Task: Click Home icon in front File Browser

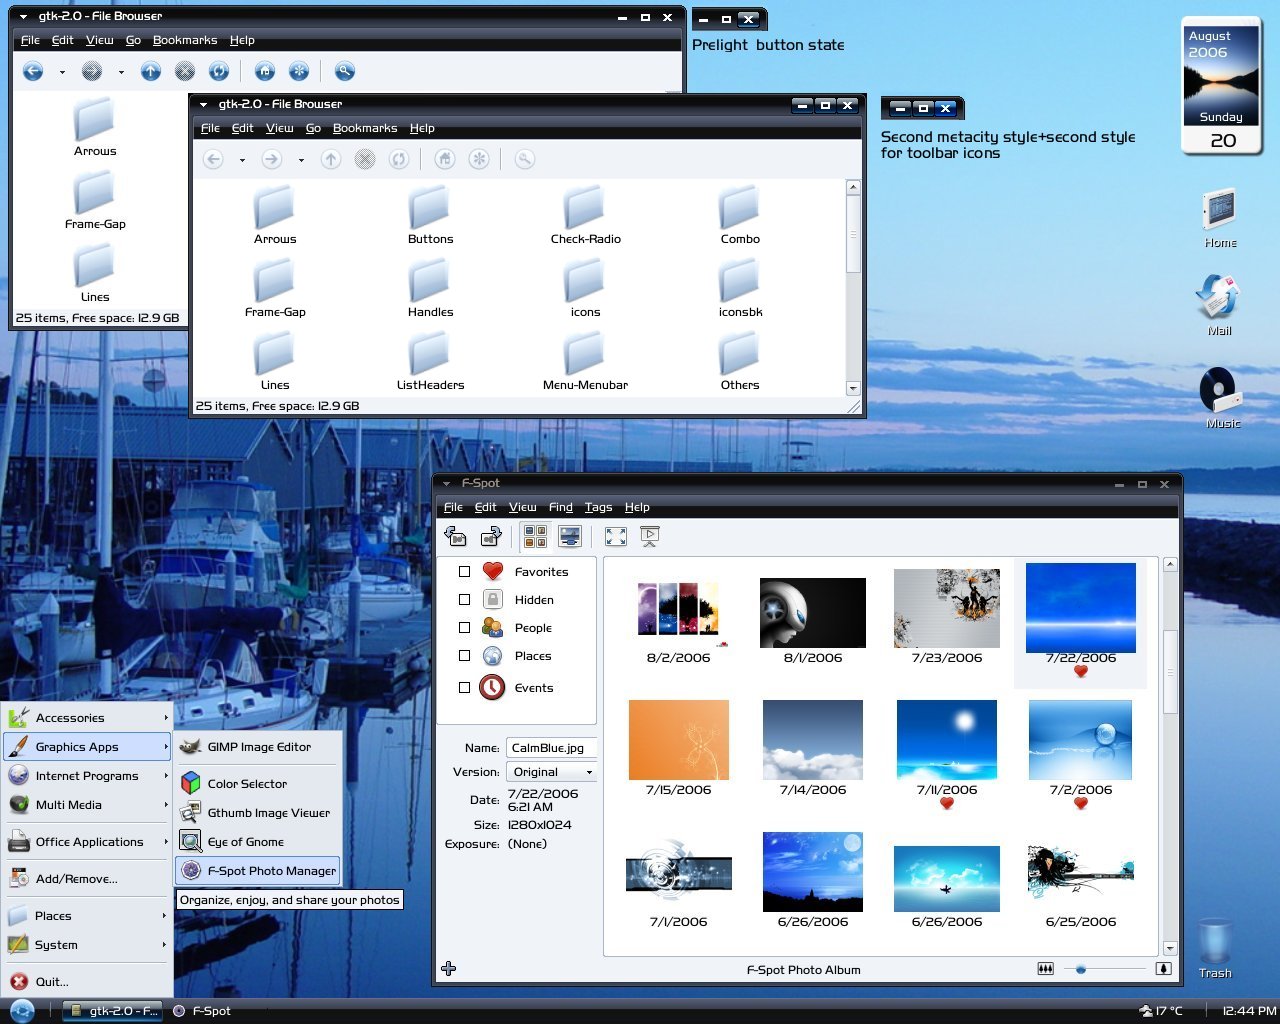Action: click(445, 159)
